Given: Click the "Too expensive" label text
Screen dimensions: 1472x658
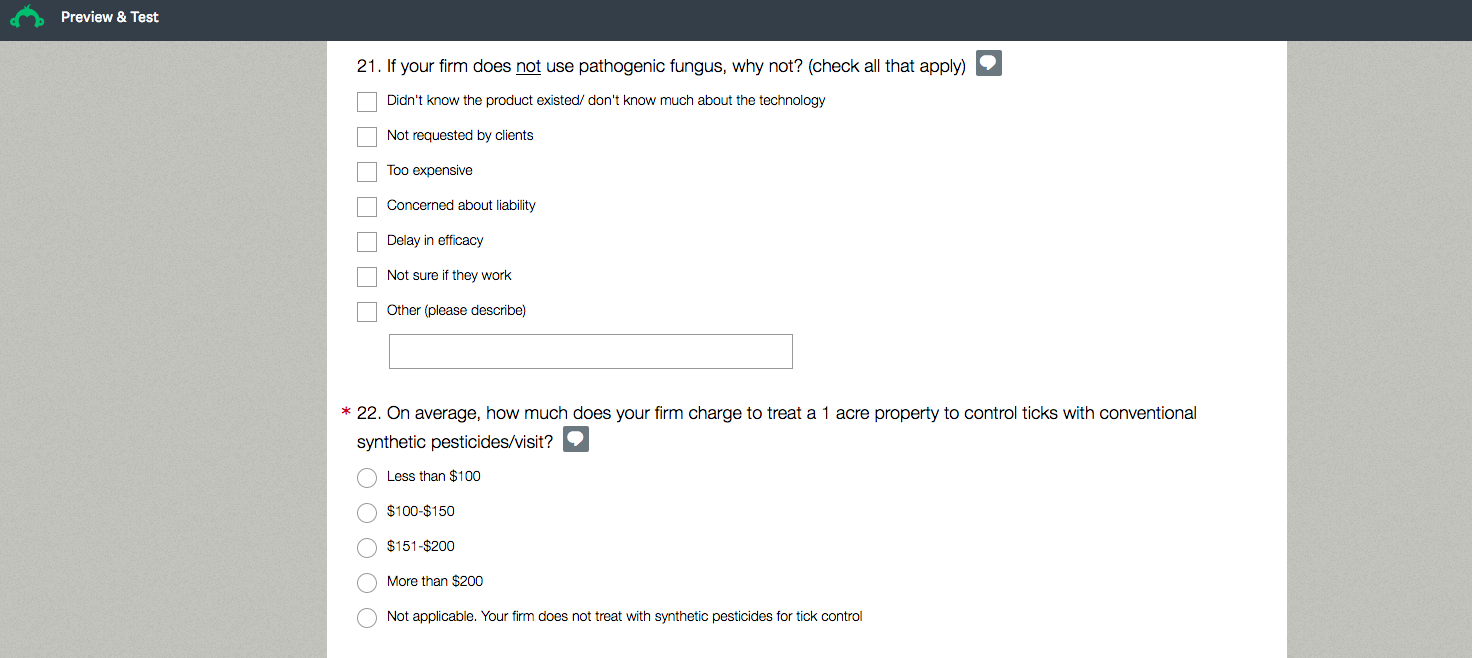Looking at the screenshot, I should coord(430,171).
